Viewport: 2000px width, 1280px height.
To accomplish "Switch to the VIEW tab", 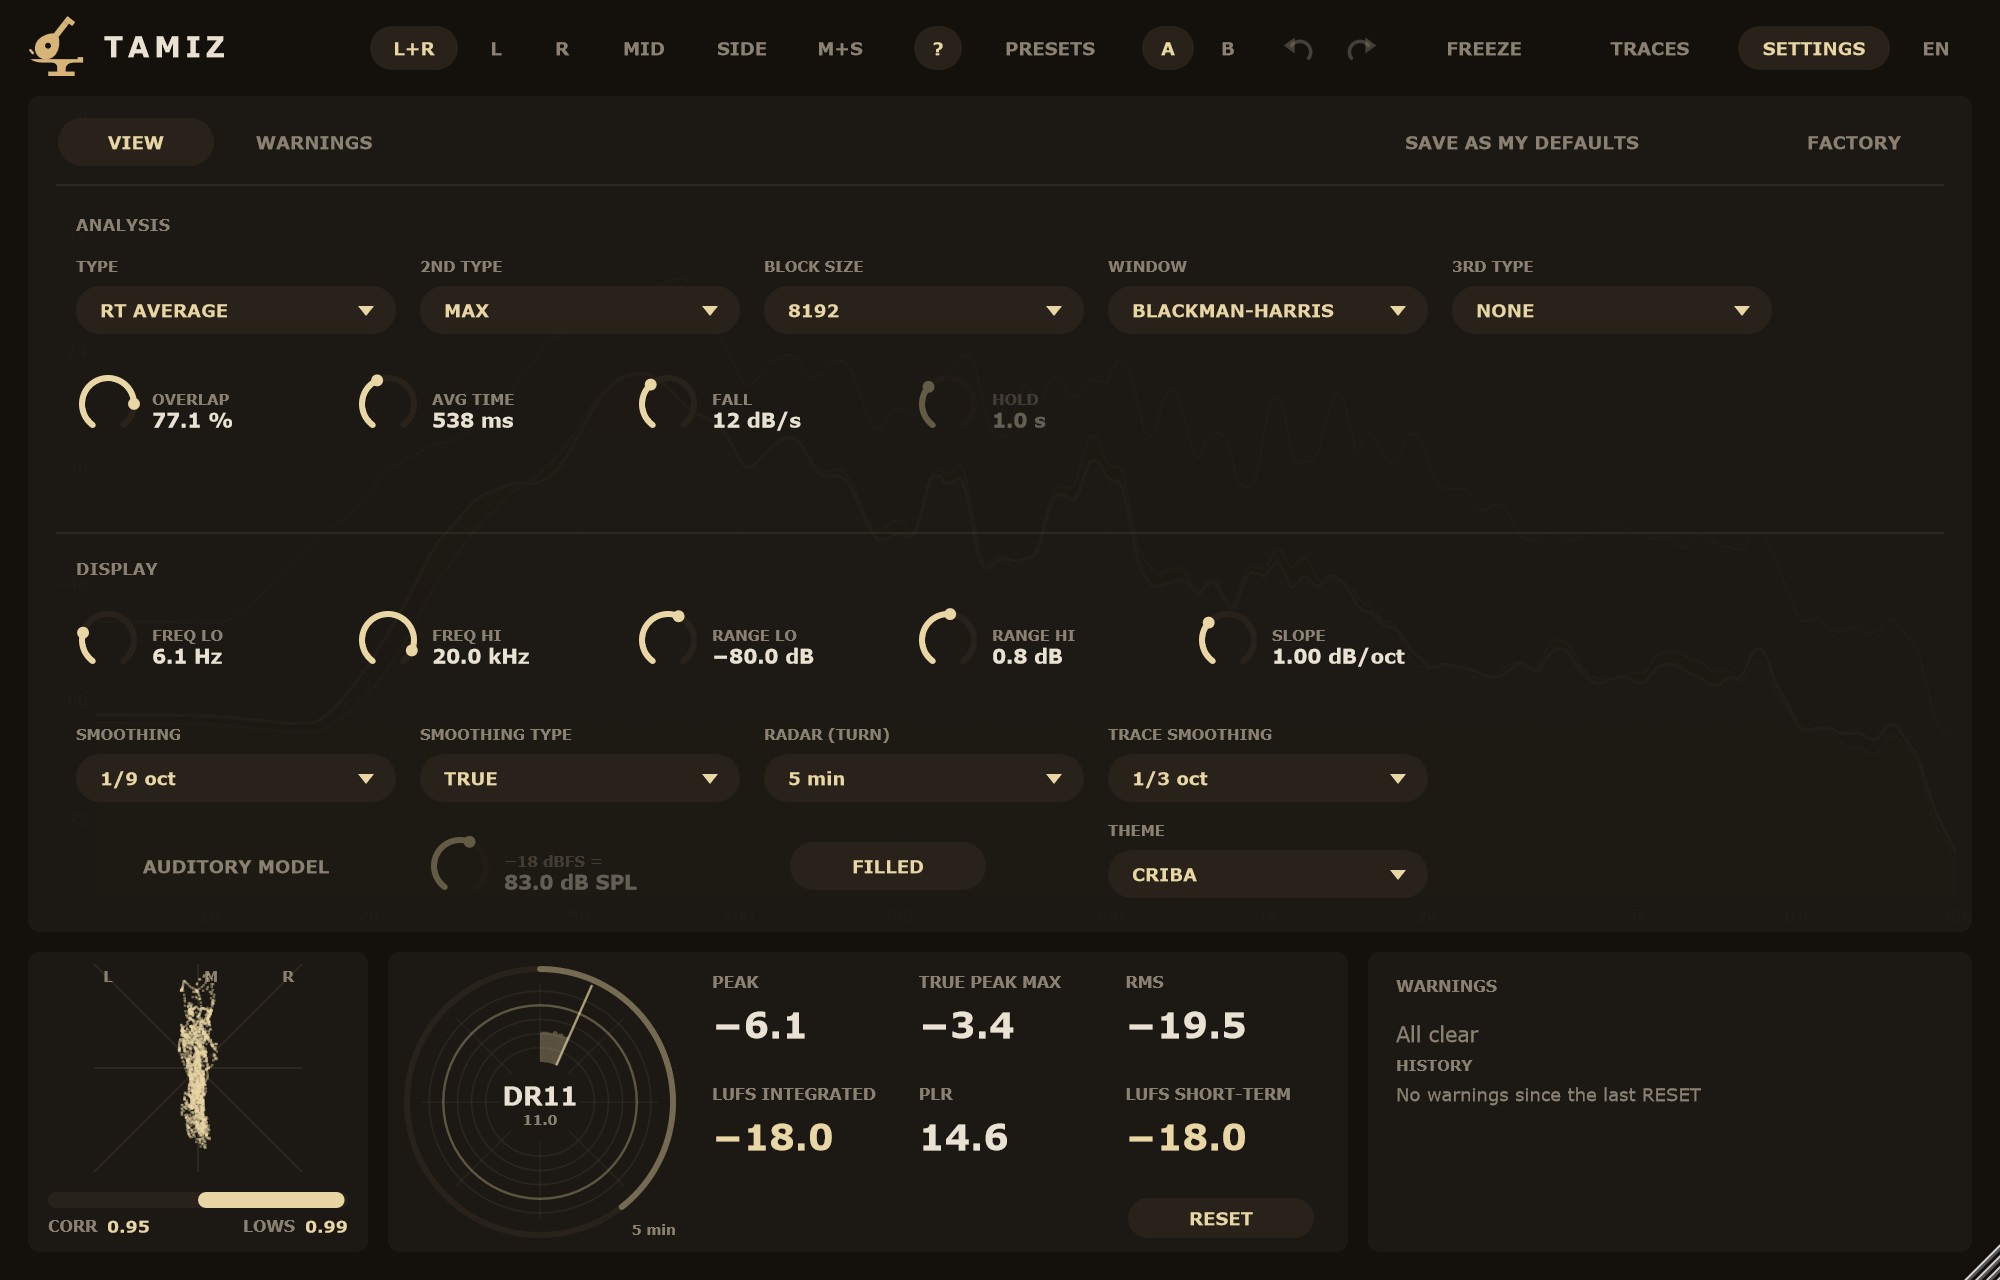I will point(136,142).
